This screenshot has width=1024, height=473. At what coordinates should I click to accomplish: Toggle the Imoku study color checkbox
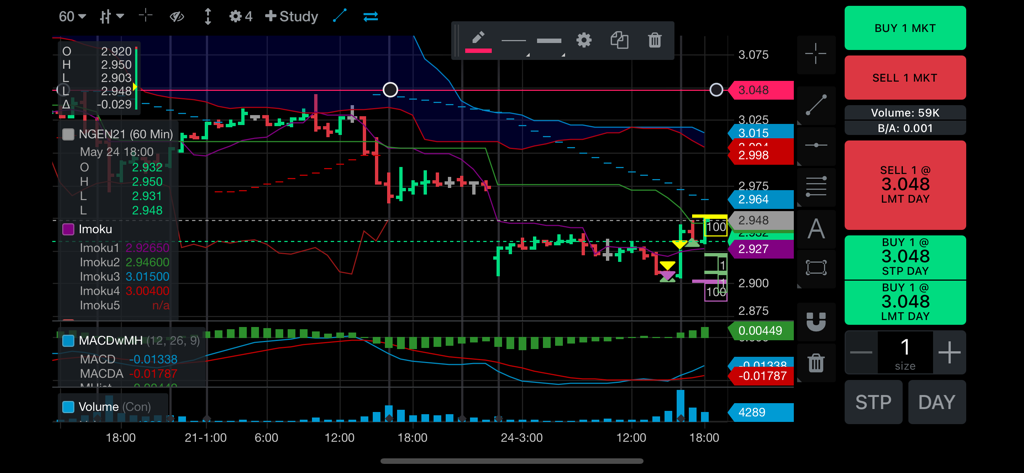click(68, 229)
